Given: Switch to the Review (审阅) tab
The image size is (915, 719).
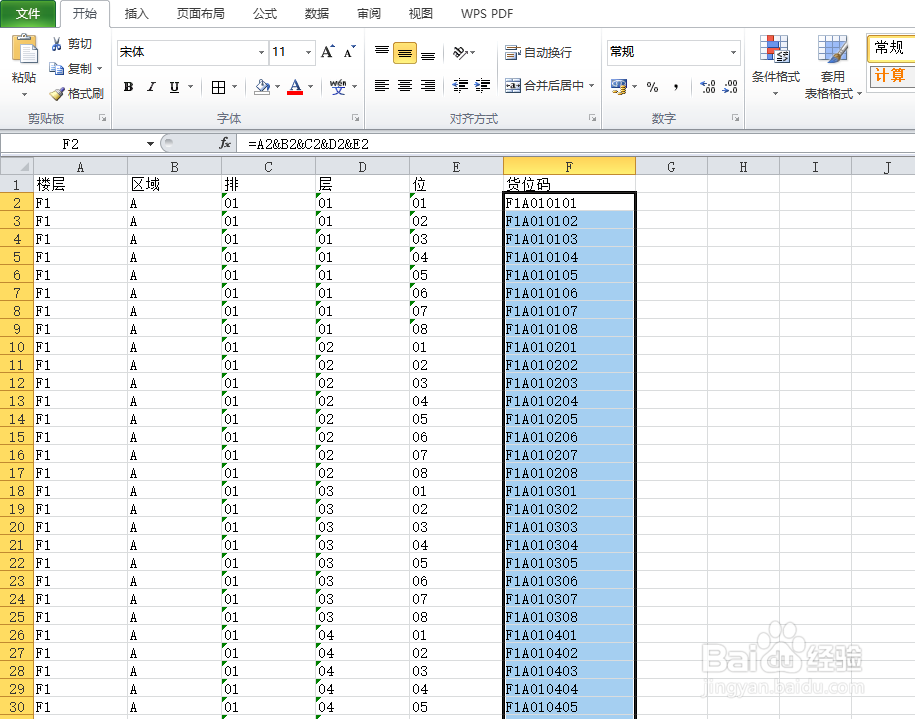Looking at the screenshot, I should [x=369, y=14].
